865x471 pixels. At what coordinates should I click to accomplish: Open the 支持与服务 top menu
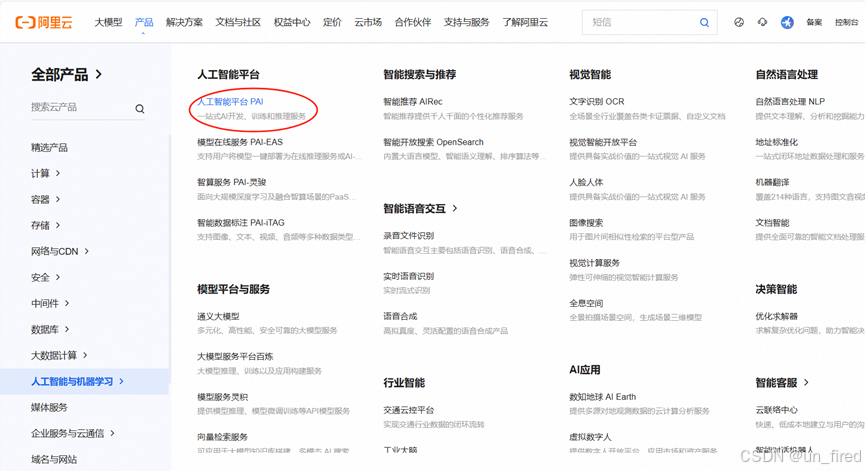point(467,22)
